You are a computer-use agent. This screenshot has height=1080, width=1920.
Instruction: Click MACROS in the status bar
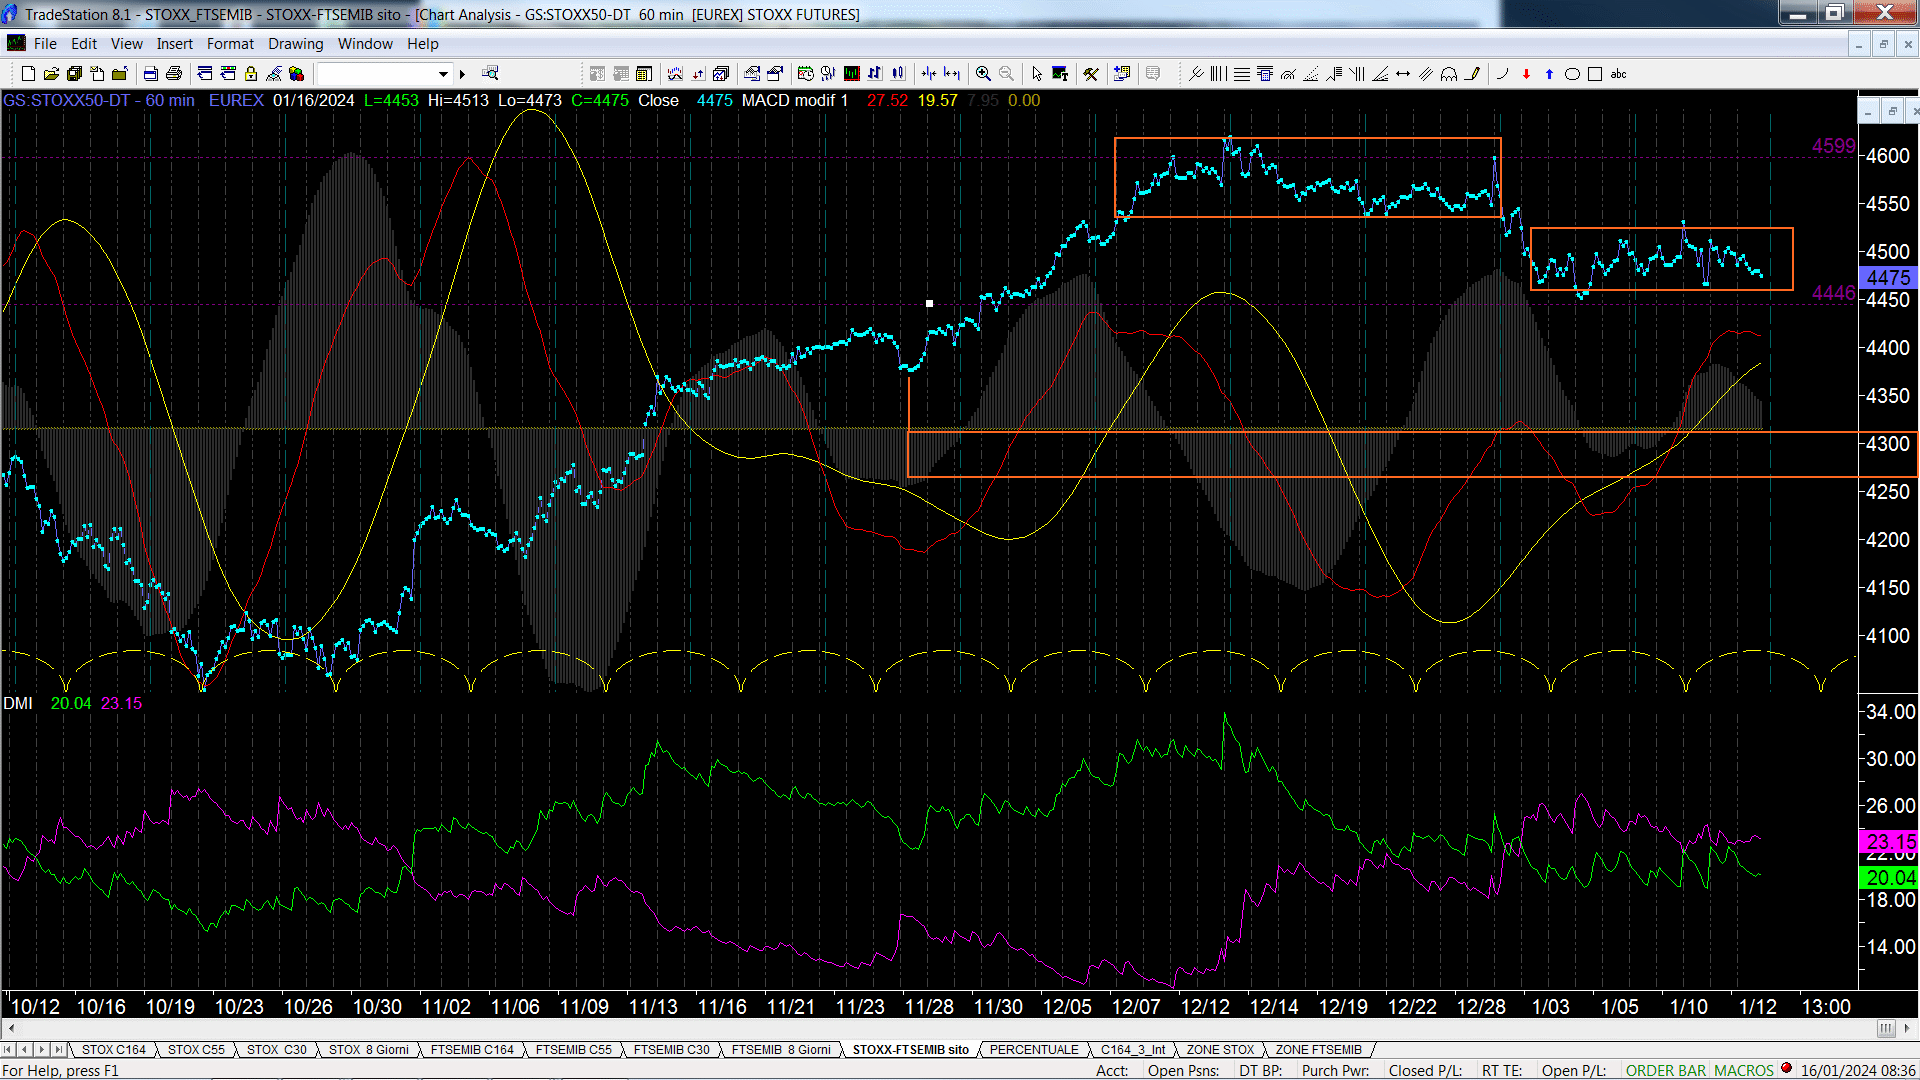(x=1744, y=1070)
